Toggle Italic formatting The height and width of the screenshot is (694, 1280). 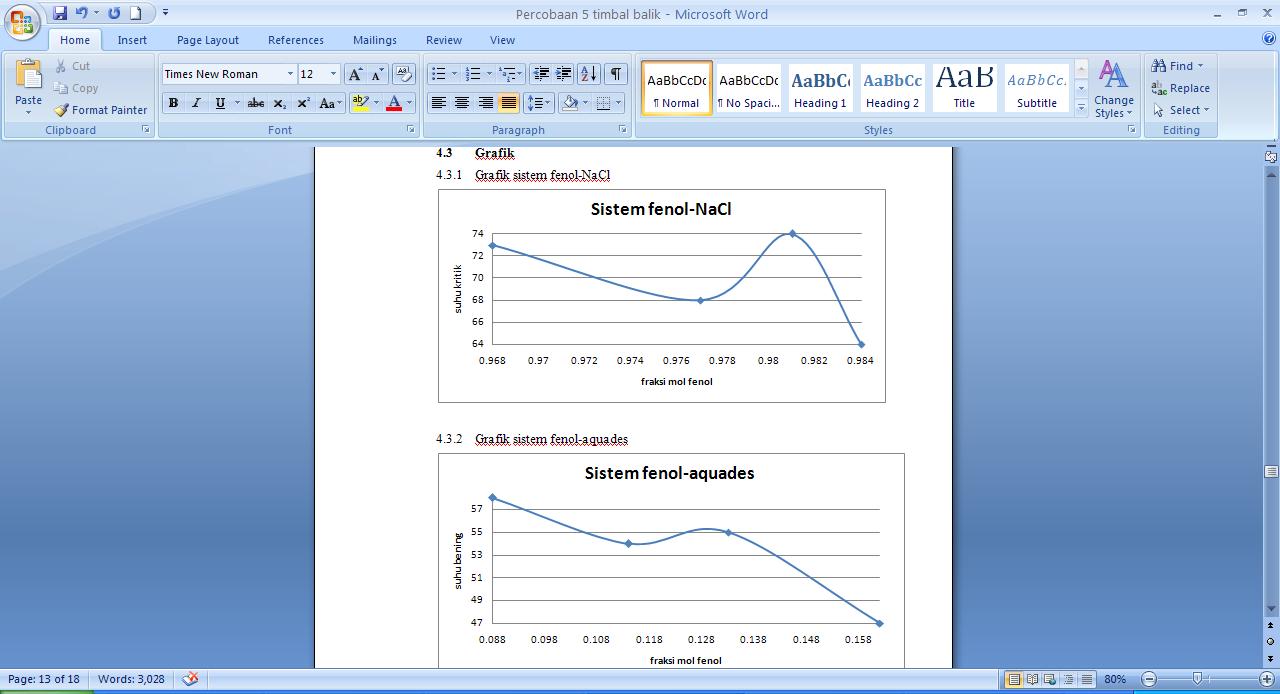[196, 103]
